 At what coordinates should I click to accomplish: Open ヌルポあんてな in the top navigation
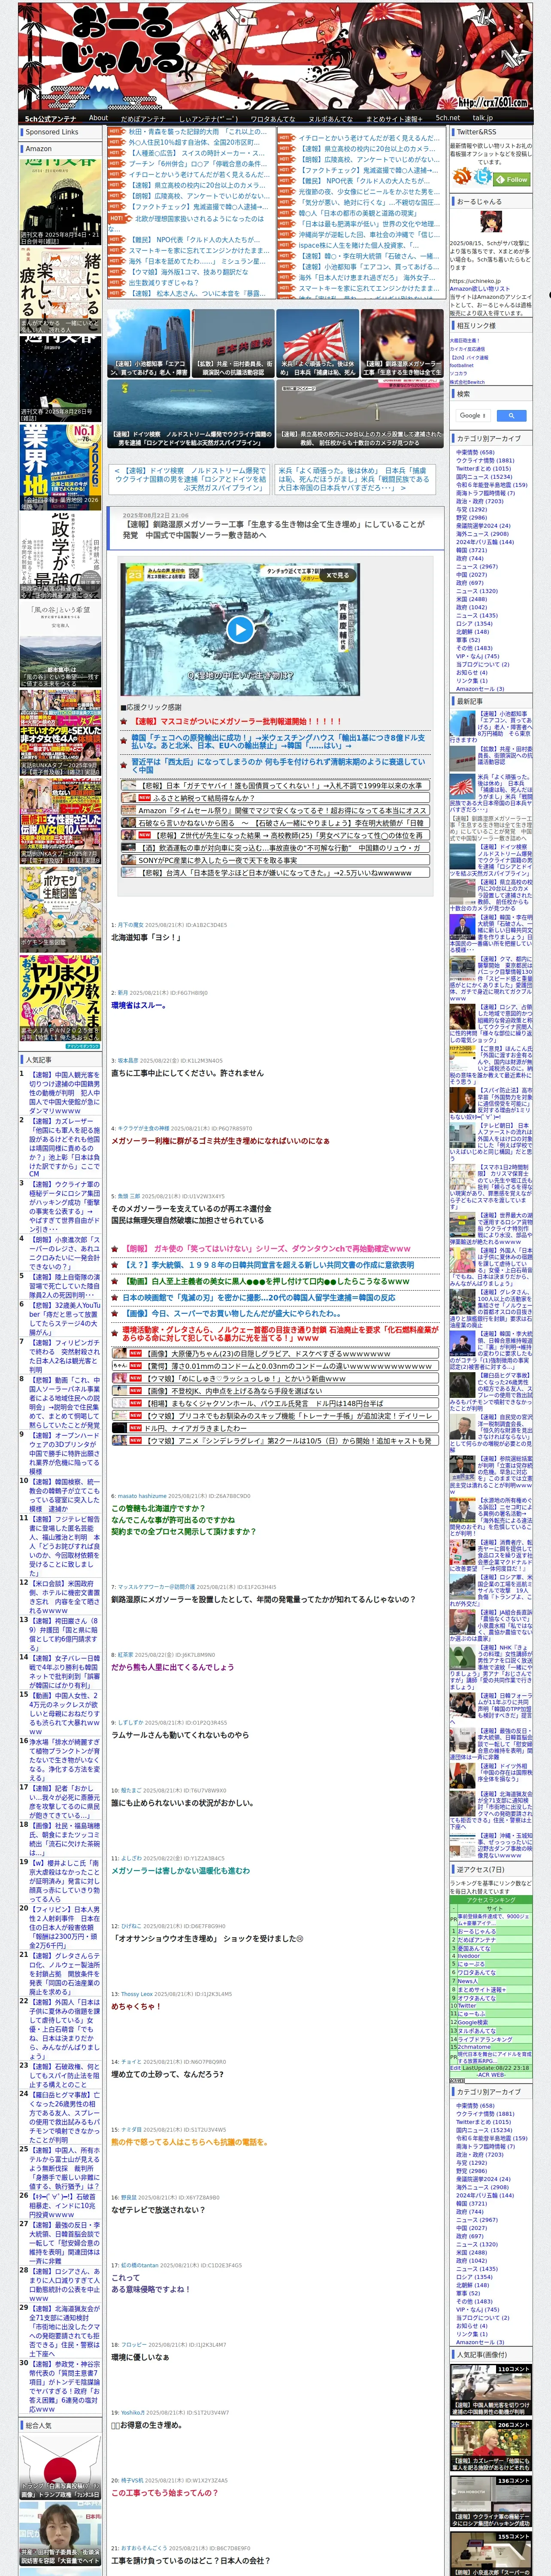point(330,118)
